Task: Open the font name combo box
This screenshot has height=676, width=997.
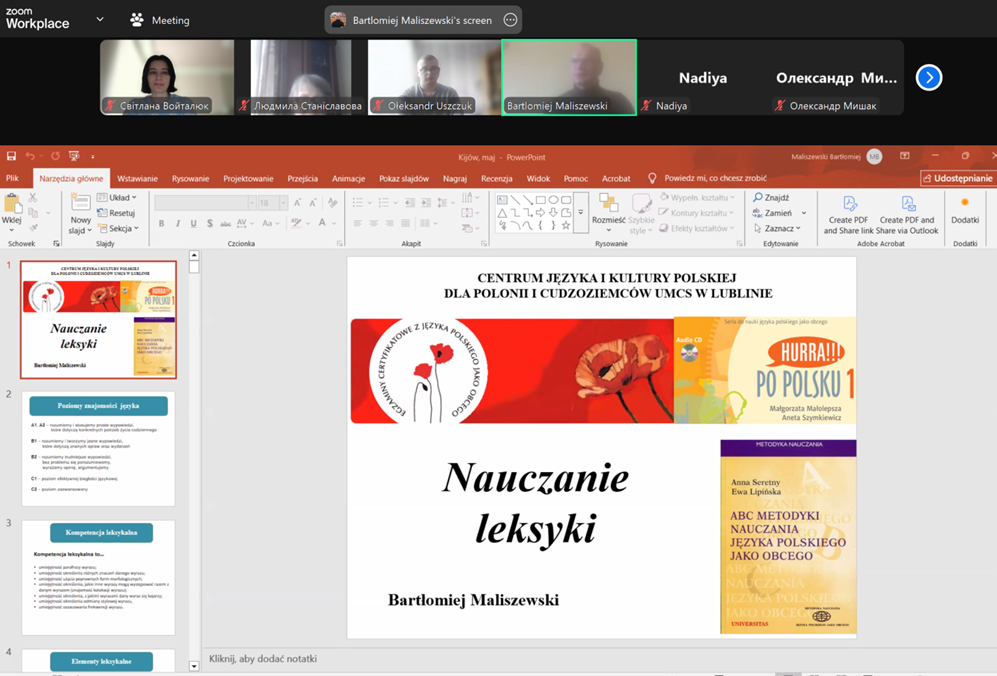Action: (205, 203)
